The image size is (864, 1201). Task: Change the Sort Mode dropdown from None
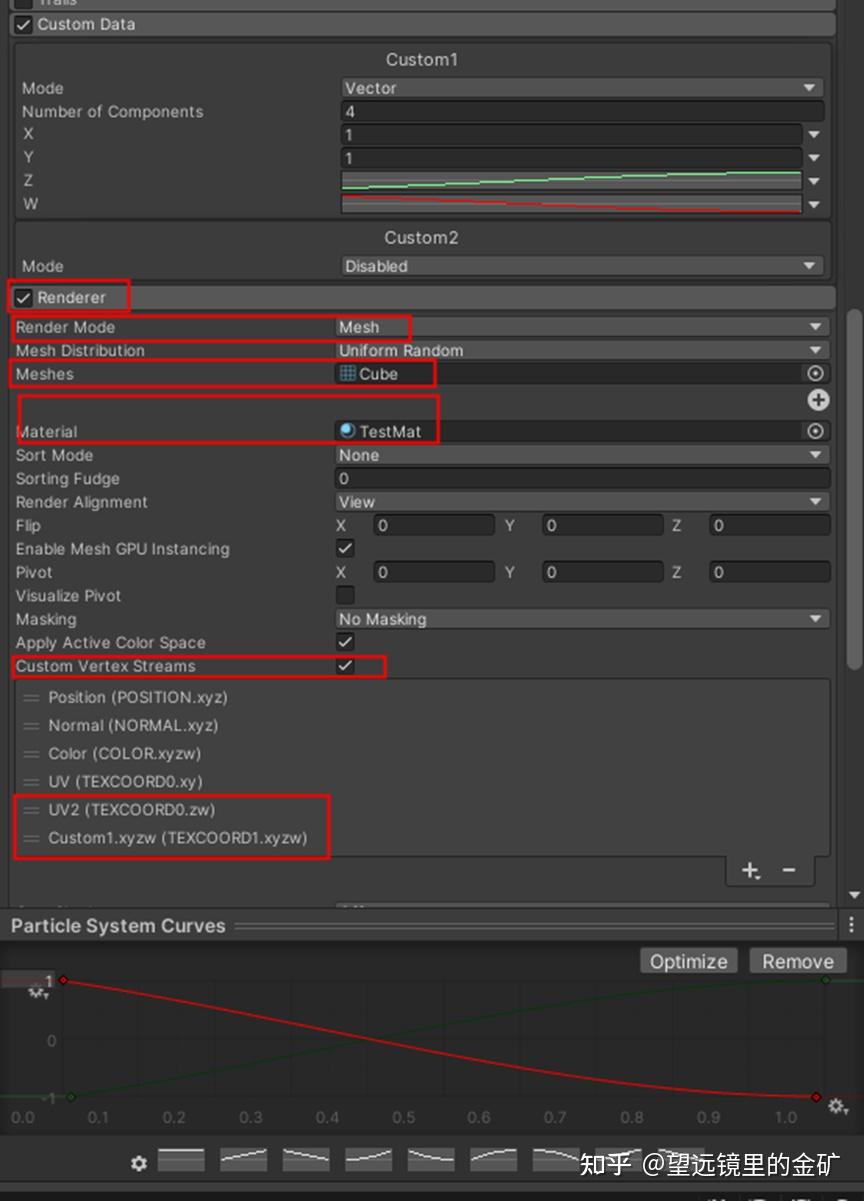click(x=580, y=455)
